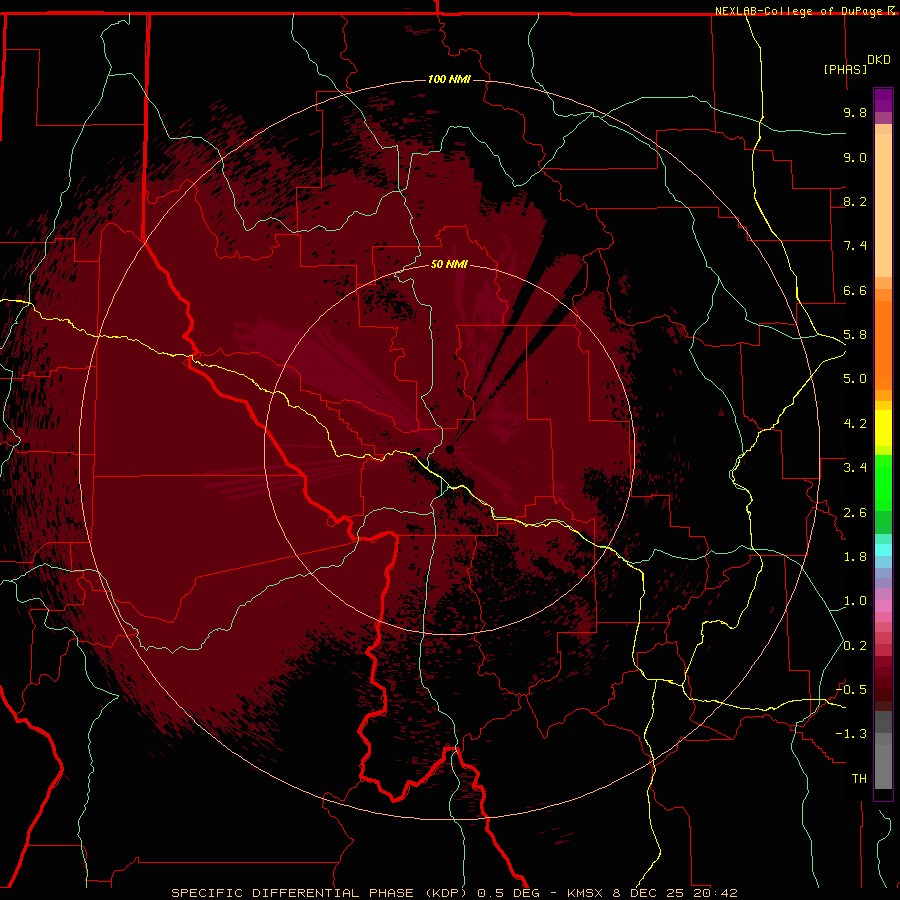Click the 9.8 value on color scale
900x900 pixels.
click(x=855, y=112)
